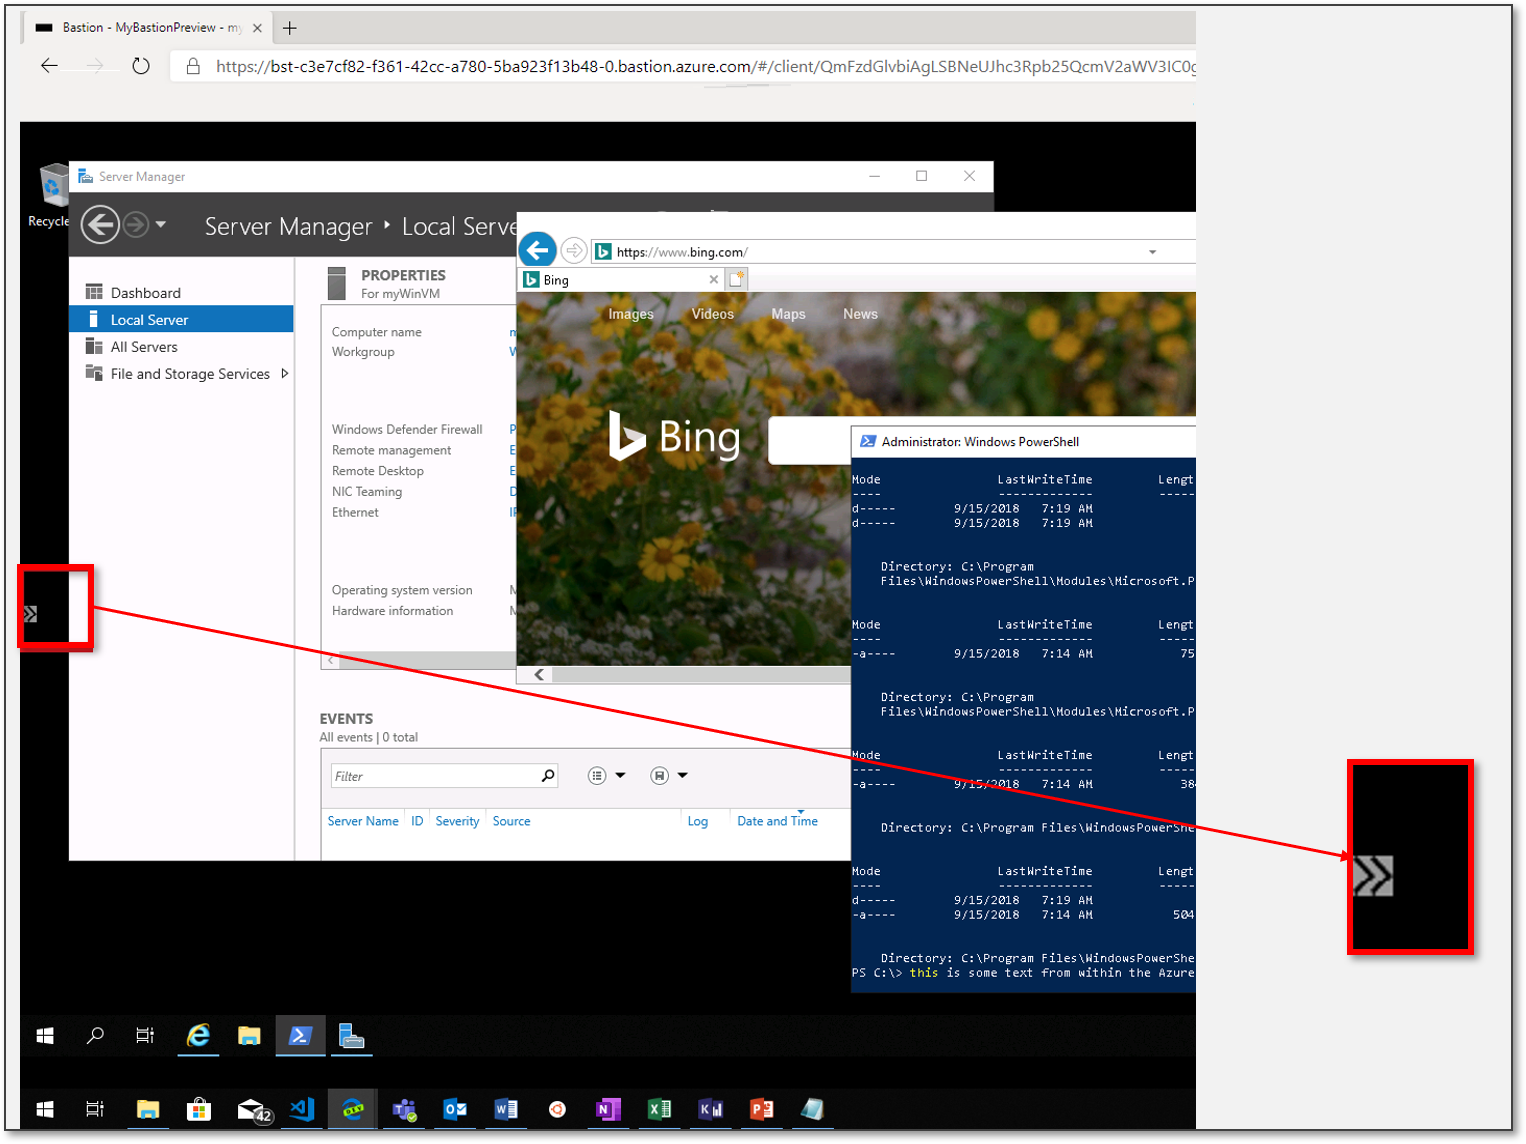Open local Windows Start button
This screenshot has width=1526, height=1144.
click(44, 1109)
